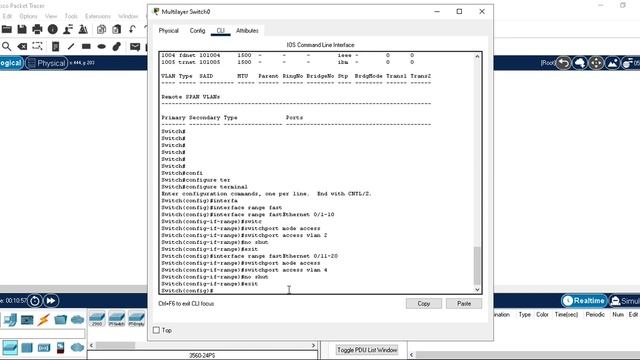640x360 pixels.
Task: Switch to Realtime mode
Action: click(x=584, y=301)
